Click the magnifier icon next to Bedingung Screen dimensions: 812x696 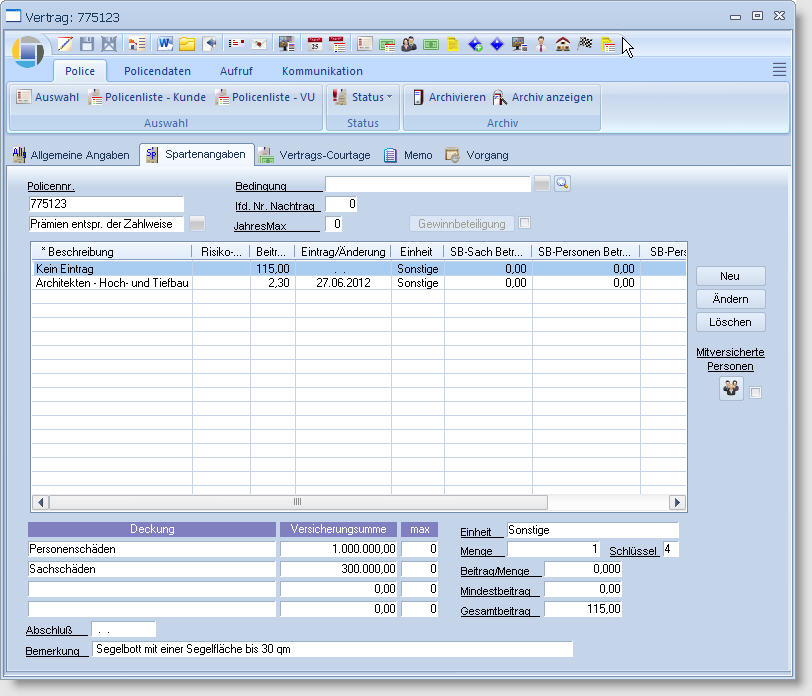(x=562, y=183)
